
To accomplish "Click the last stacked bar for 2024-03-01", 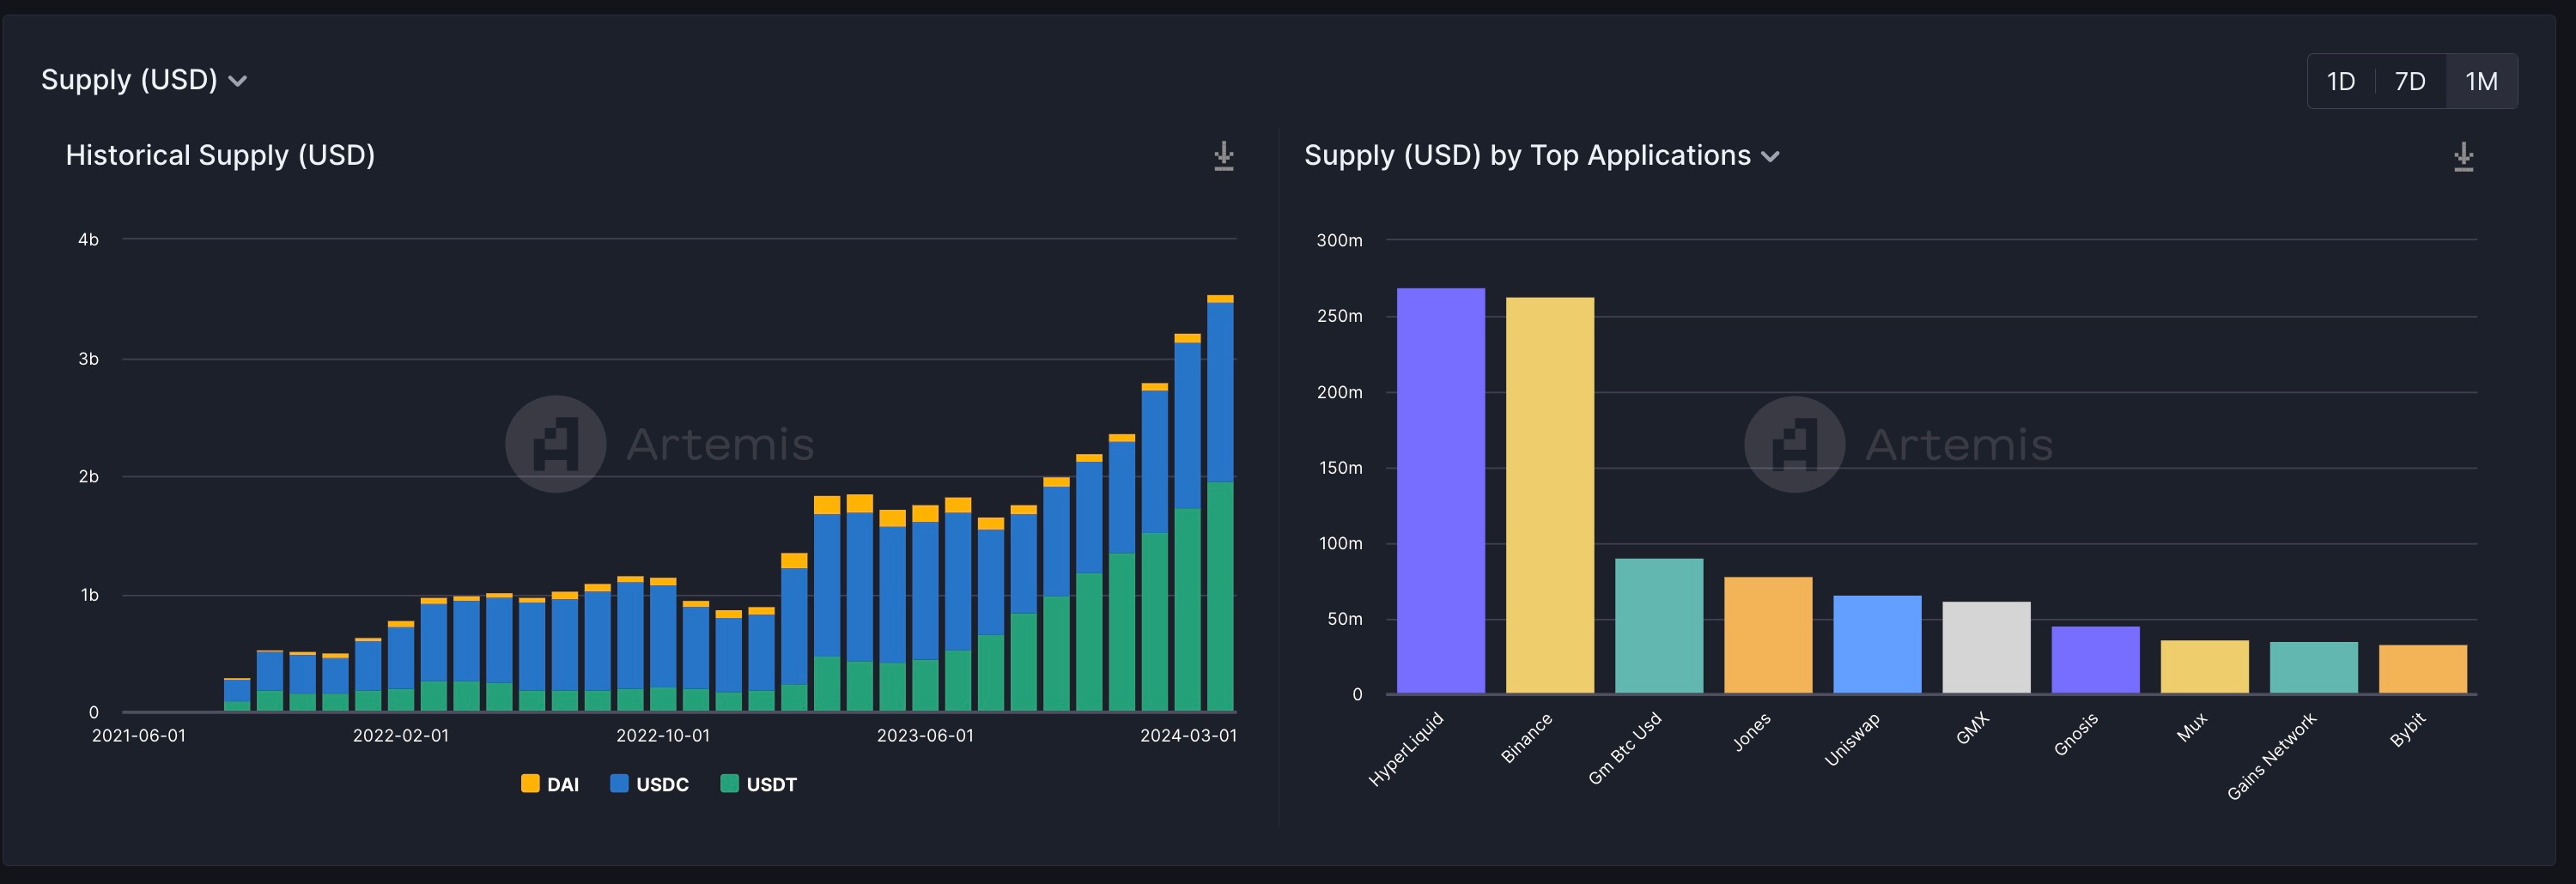I will click(1220, 503).
